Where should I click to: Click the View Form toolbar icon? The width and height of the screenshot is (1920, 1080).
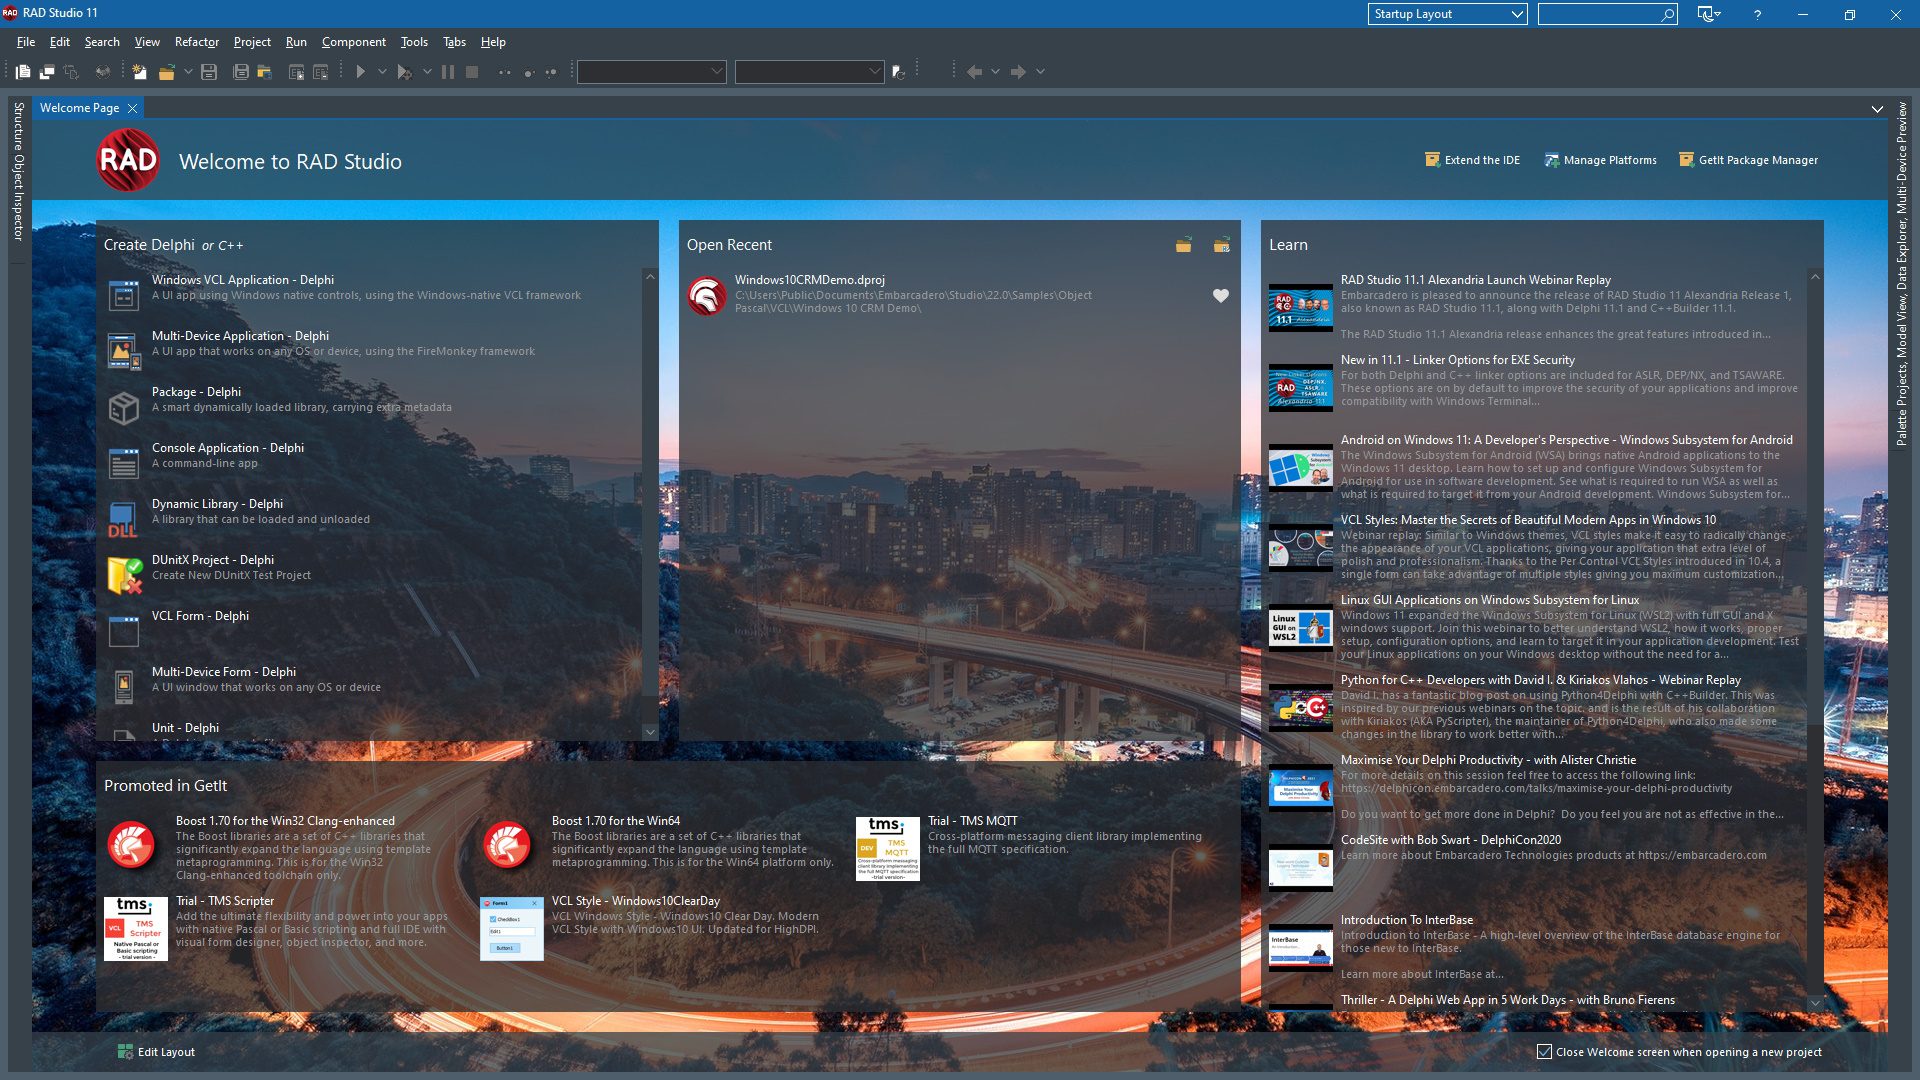(47, 72)
